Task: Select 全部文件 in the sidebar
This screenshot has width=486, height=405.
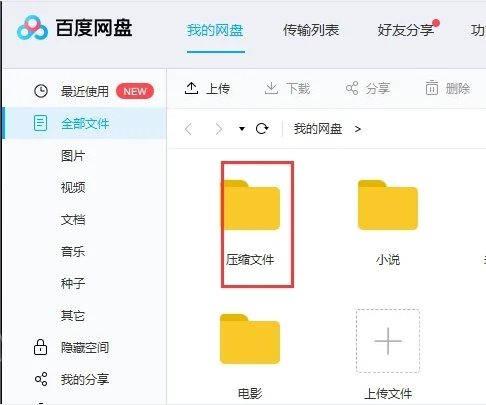Action: coord(85,123)
